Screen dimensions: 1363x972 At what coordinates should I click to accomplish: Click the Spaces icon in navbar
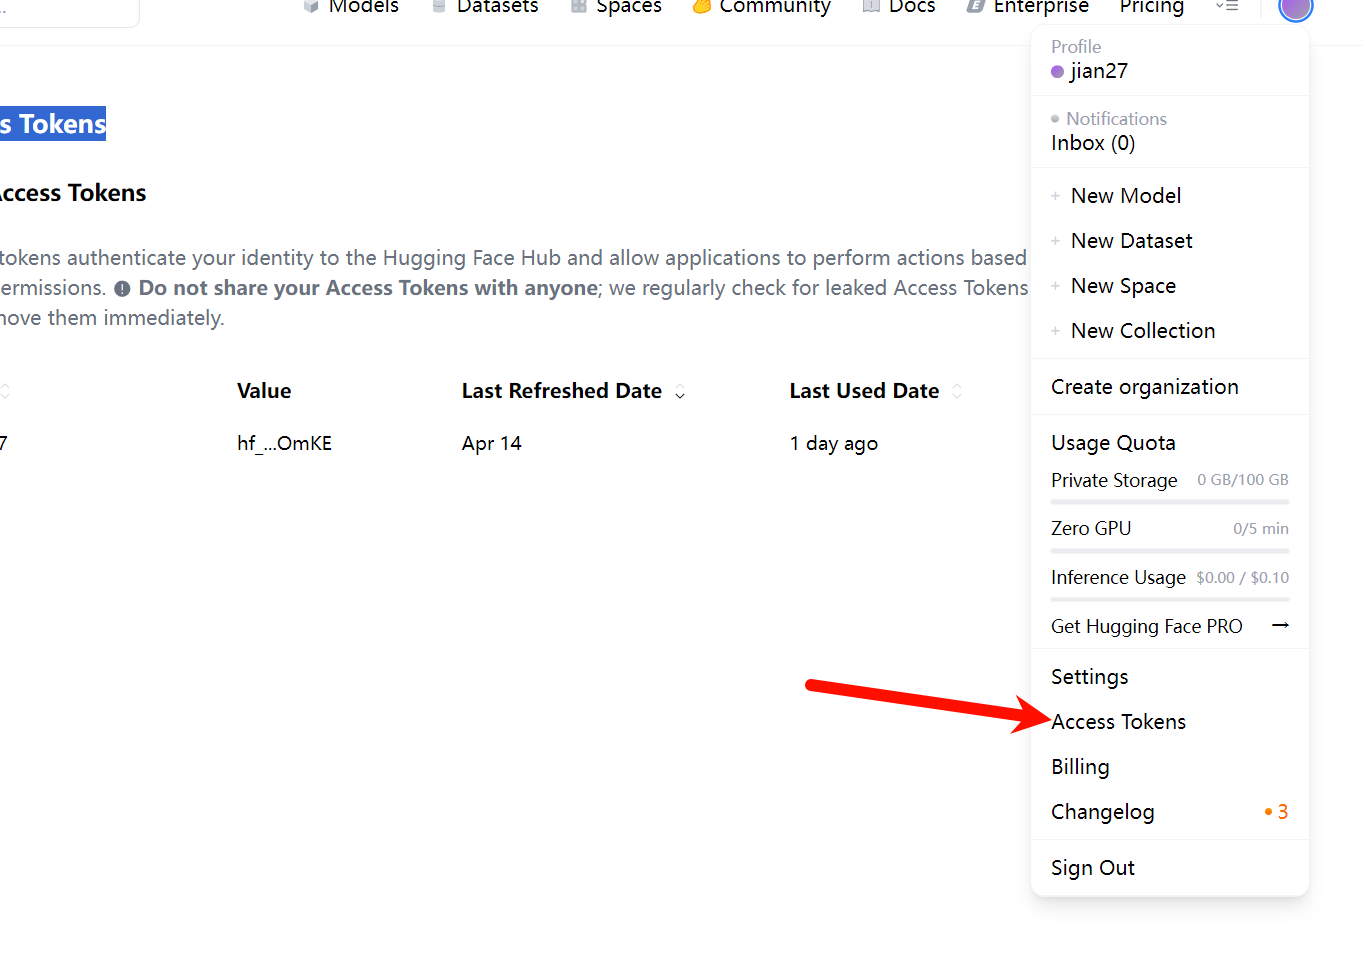coord(579,6)
